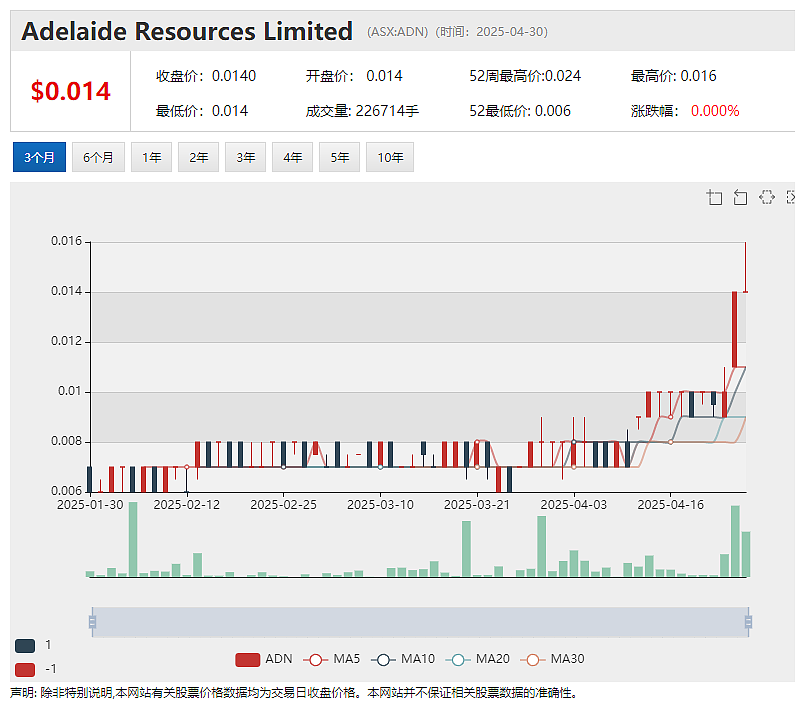This screenshot has width=807, height=707.
Task: Click the 收盘价: 0.0140 value
Action: [x=206, y=76]
